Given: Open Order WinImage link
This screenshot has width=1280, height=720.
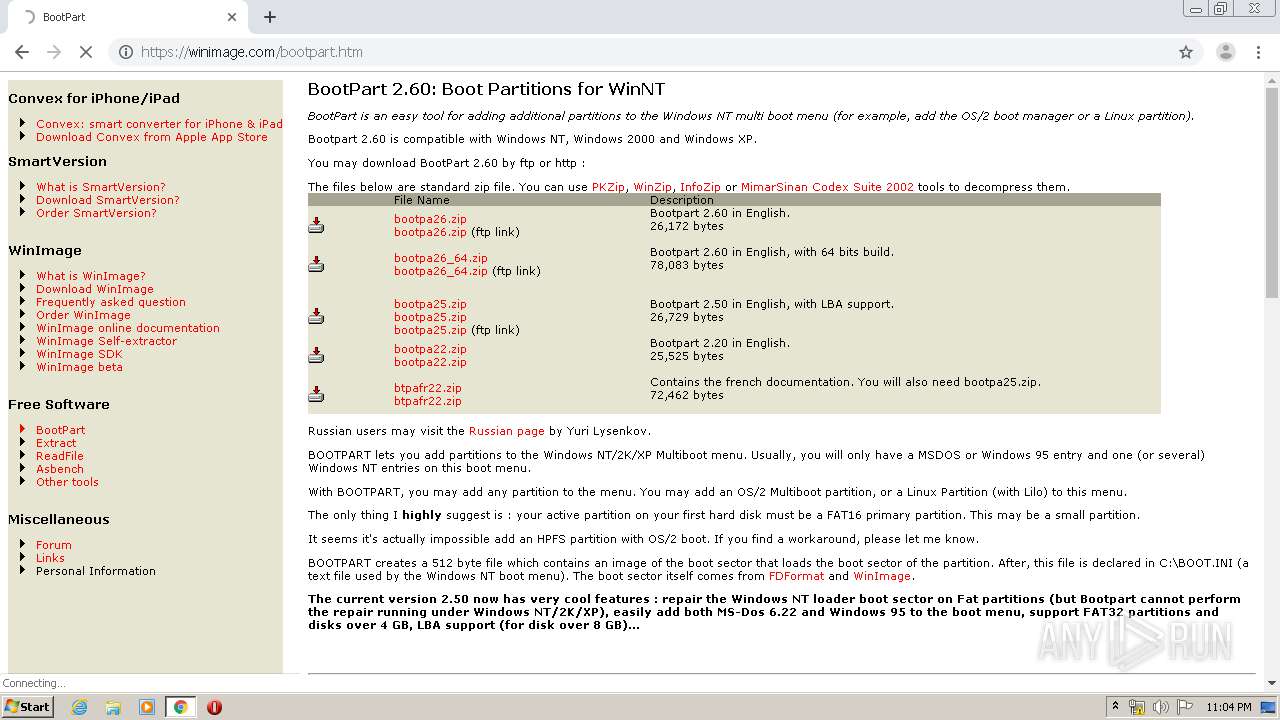Looking at the screenshot, I should (83, 315).
